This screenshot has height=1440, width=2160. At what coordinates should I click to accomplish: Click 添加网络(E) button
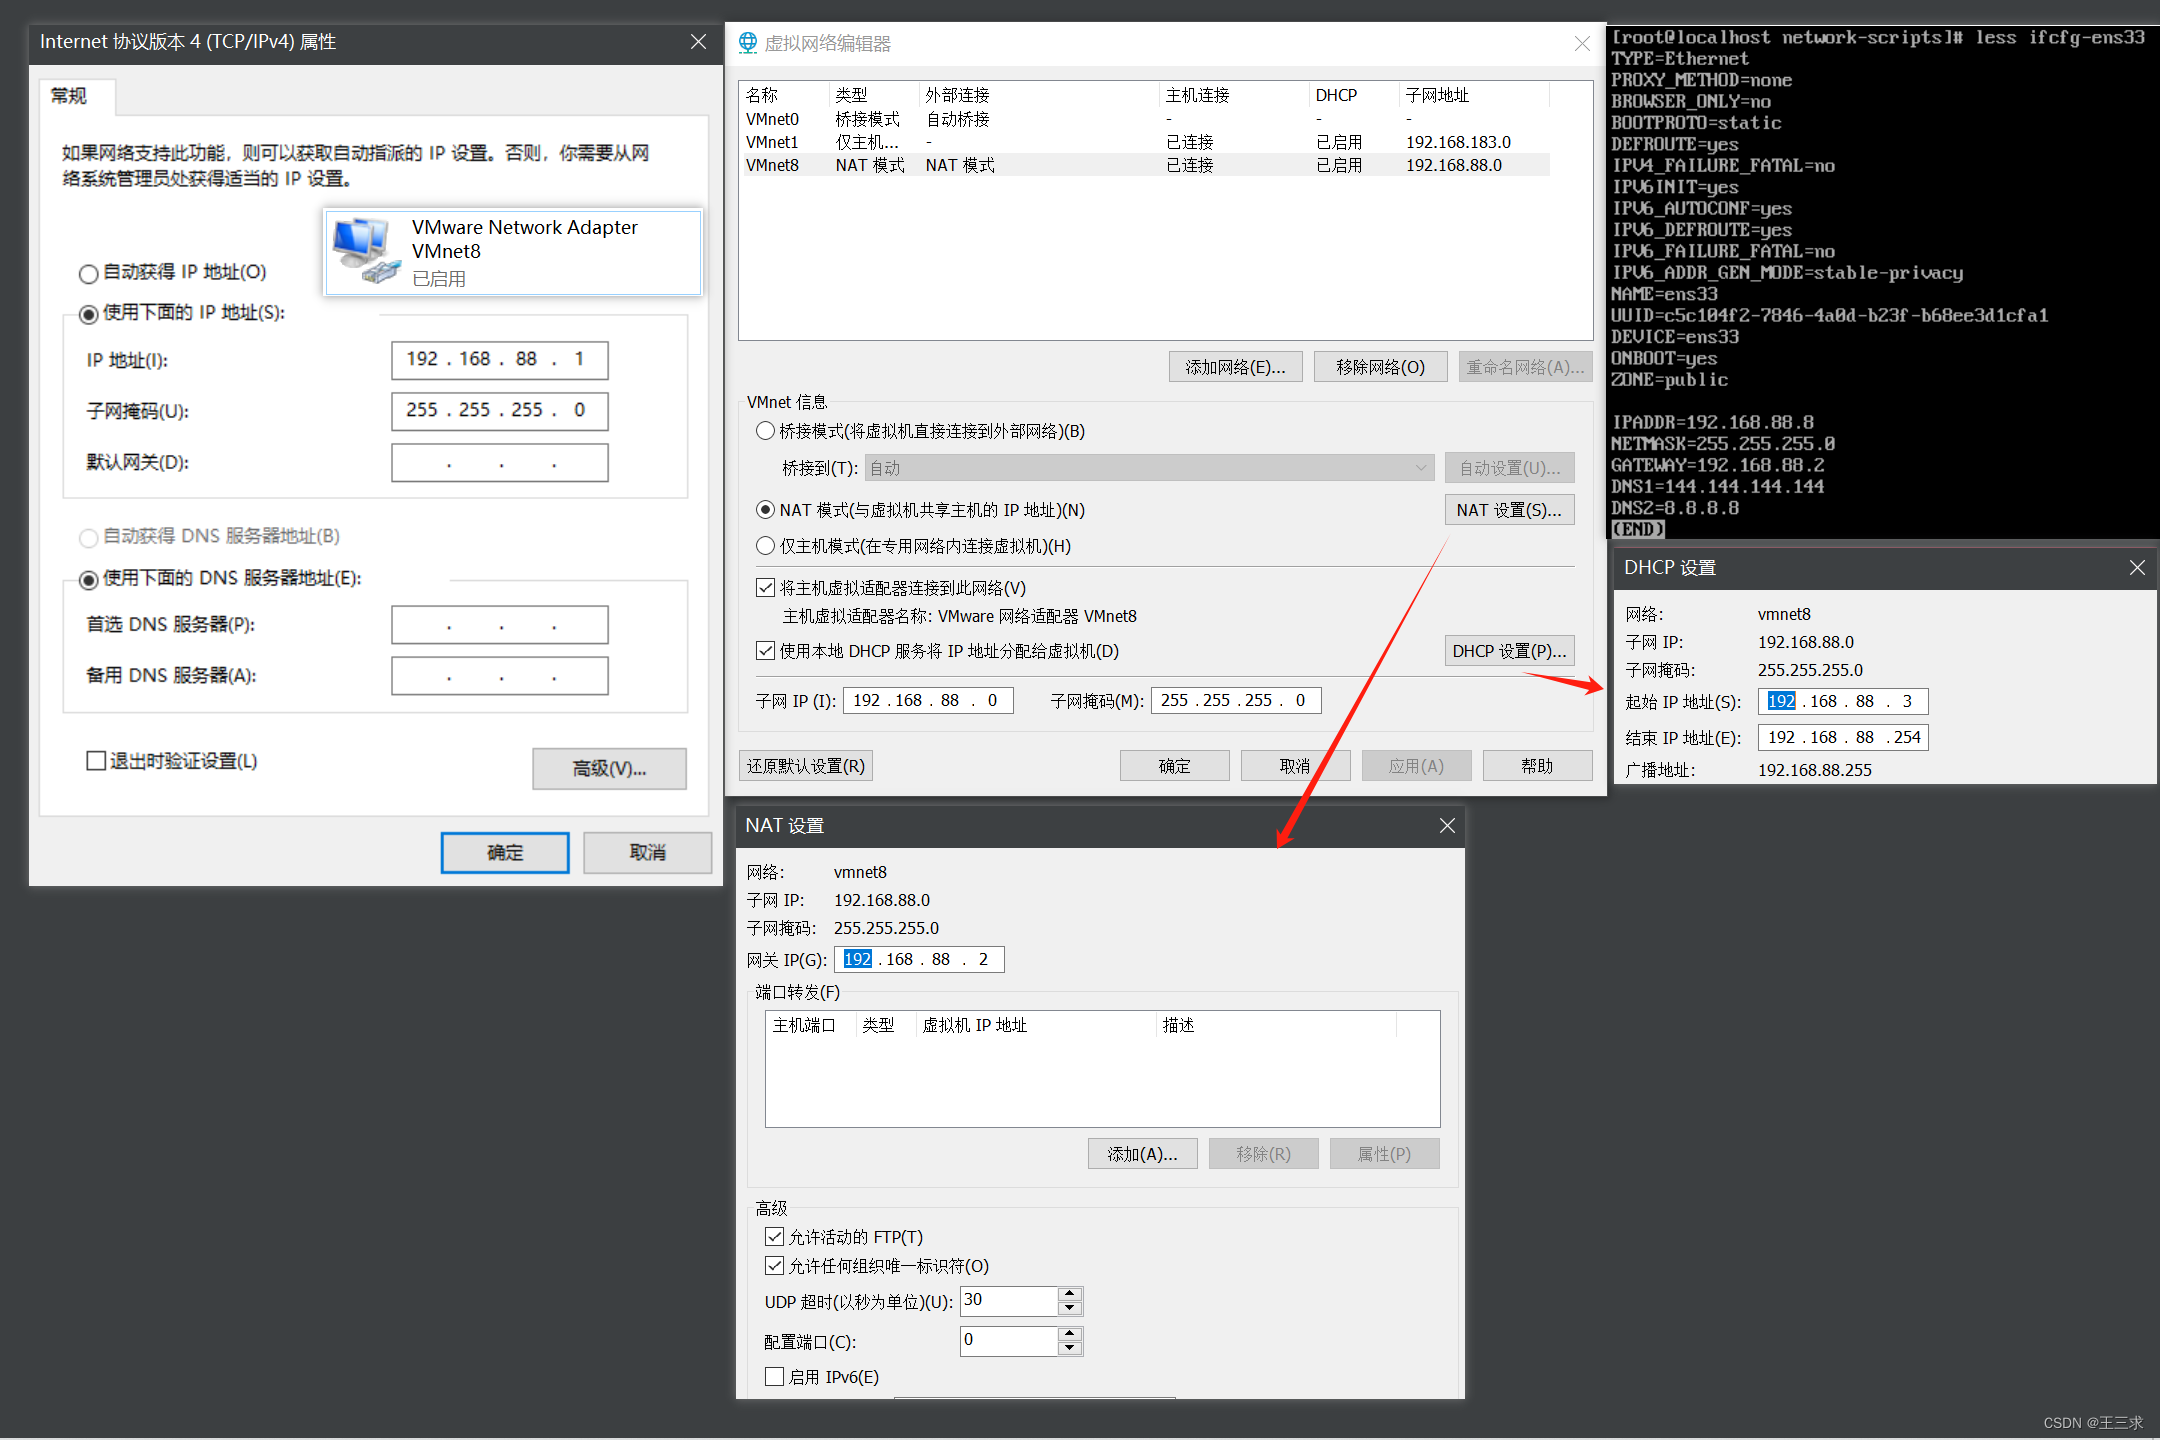[x=1235, y=366]
